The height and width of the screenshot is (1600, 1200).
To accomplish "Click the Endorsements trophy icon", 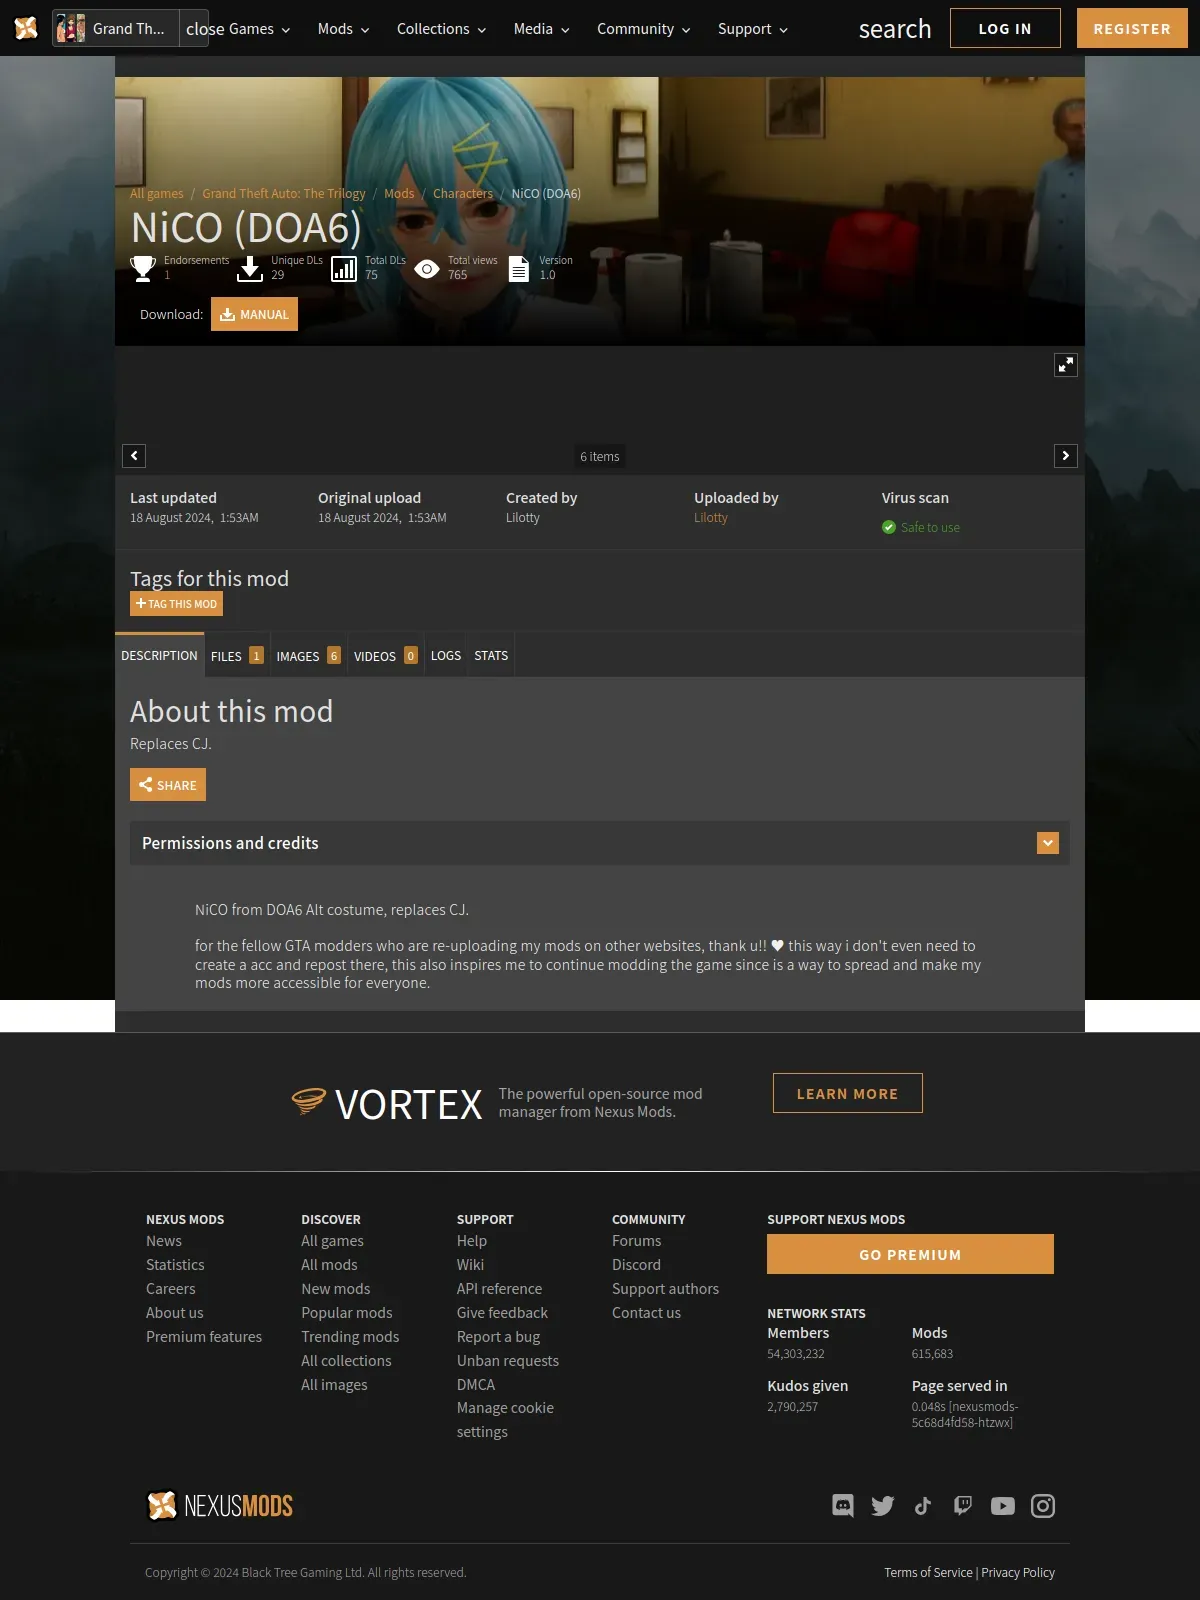I will 143,268.
